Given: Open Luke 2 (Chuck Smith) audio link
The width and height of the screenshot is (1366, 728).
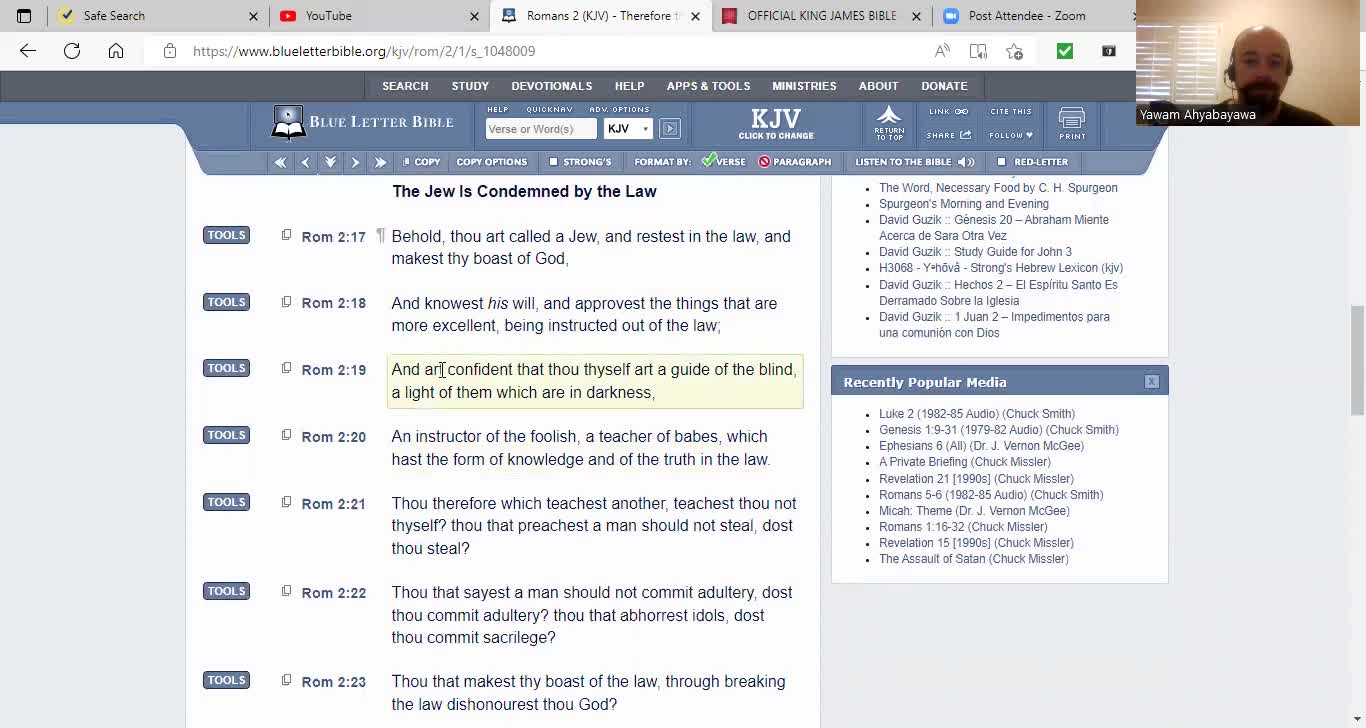Looking at the screenshot, I should coord(977,414).
